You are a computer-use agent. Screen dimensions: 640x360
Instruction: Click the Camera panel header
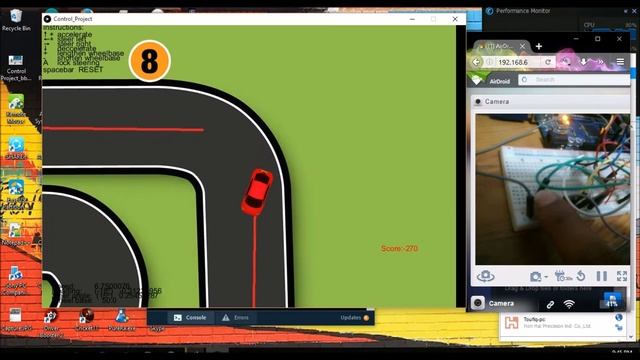[x=550, y=101]
